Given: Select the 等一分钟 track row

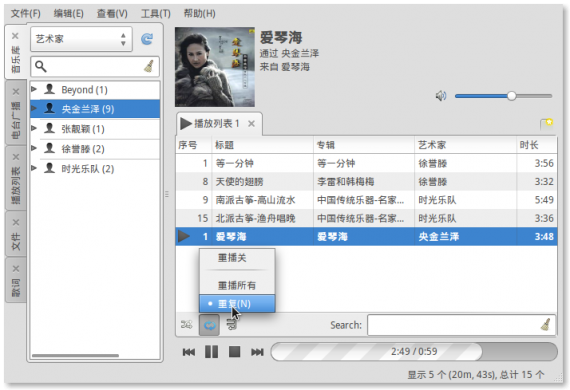Looking at the screenshot, I should coord(366,163).
